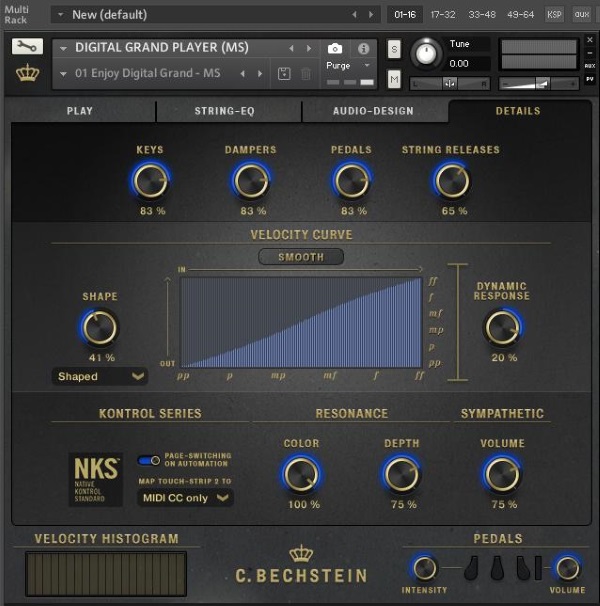
Task: Click the velocity curve graph display
Action: tap(302, 322)
